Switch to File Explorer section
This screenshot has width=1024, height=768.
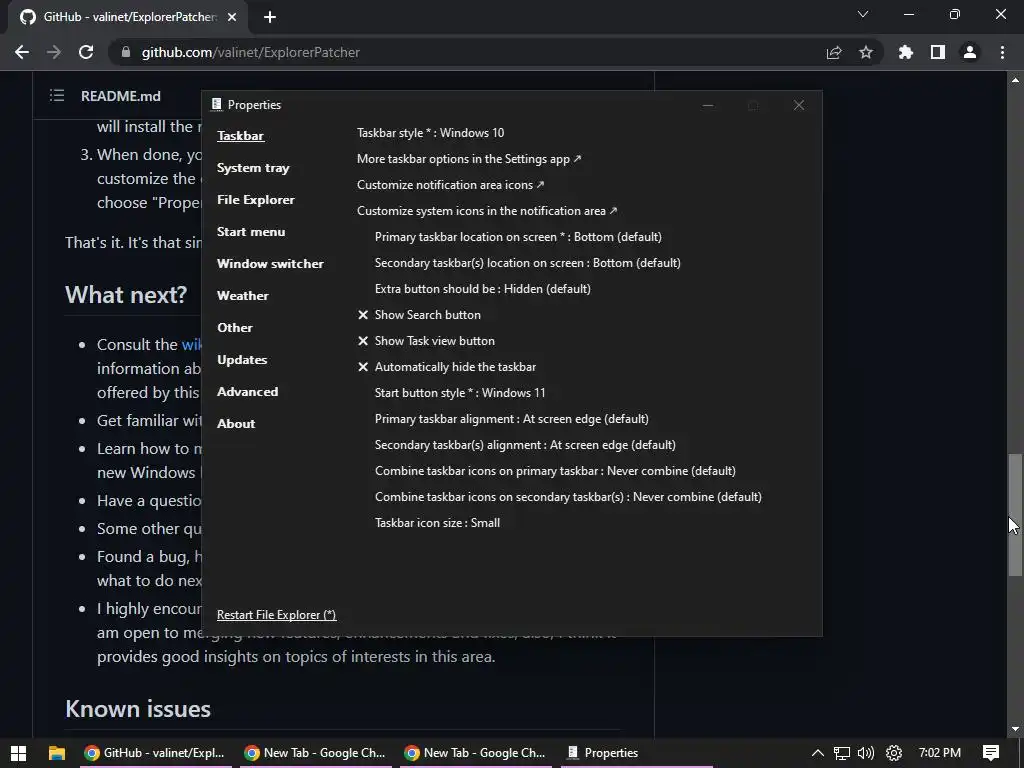click(x=255, y=200)
